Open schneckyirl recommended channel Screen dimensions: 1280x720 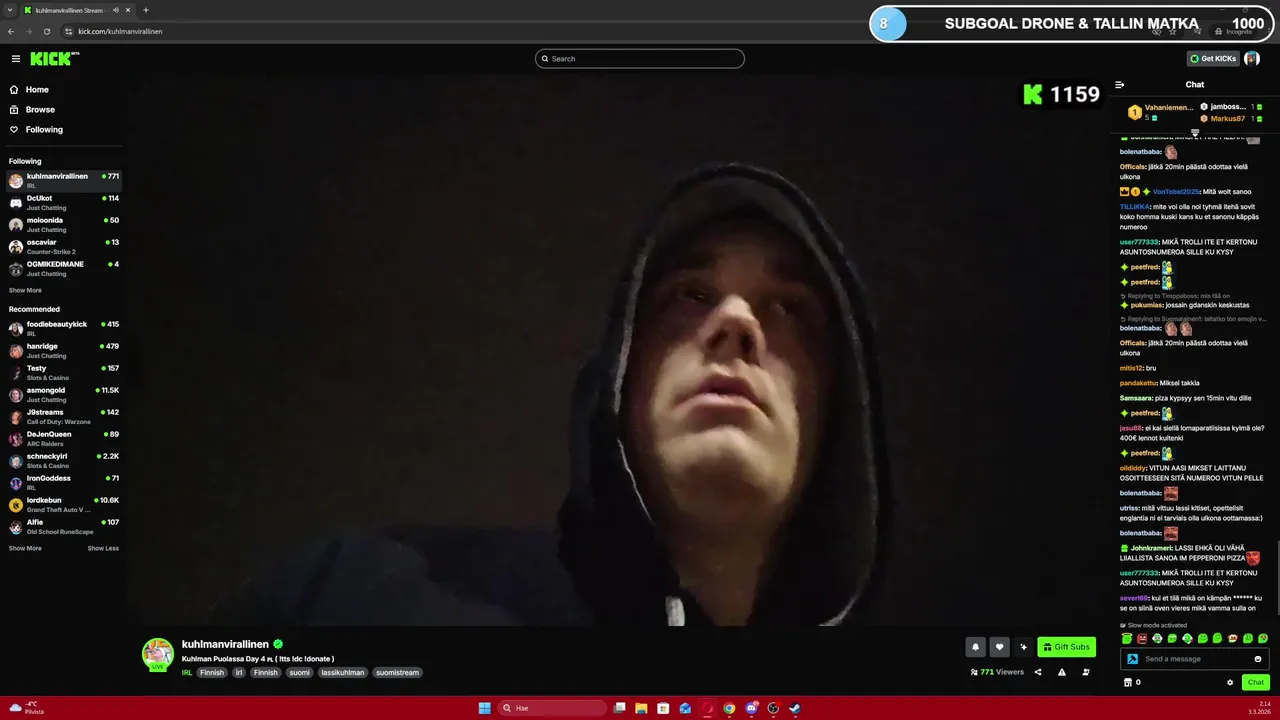click(x=63, y=460)
